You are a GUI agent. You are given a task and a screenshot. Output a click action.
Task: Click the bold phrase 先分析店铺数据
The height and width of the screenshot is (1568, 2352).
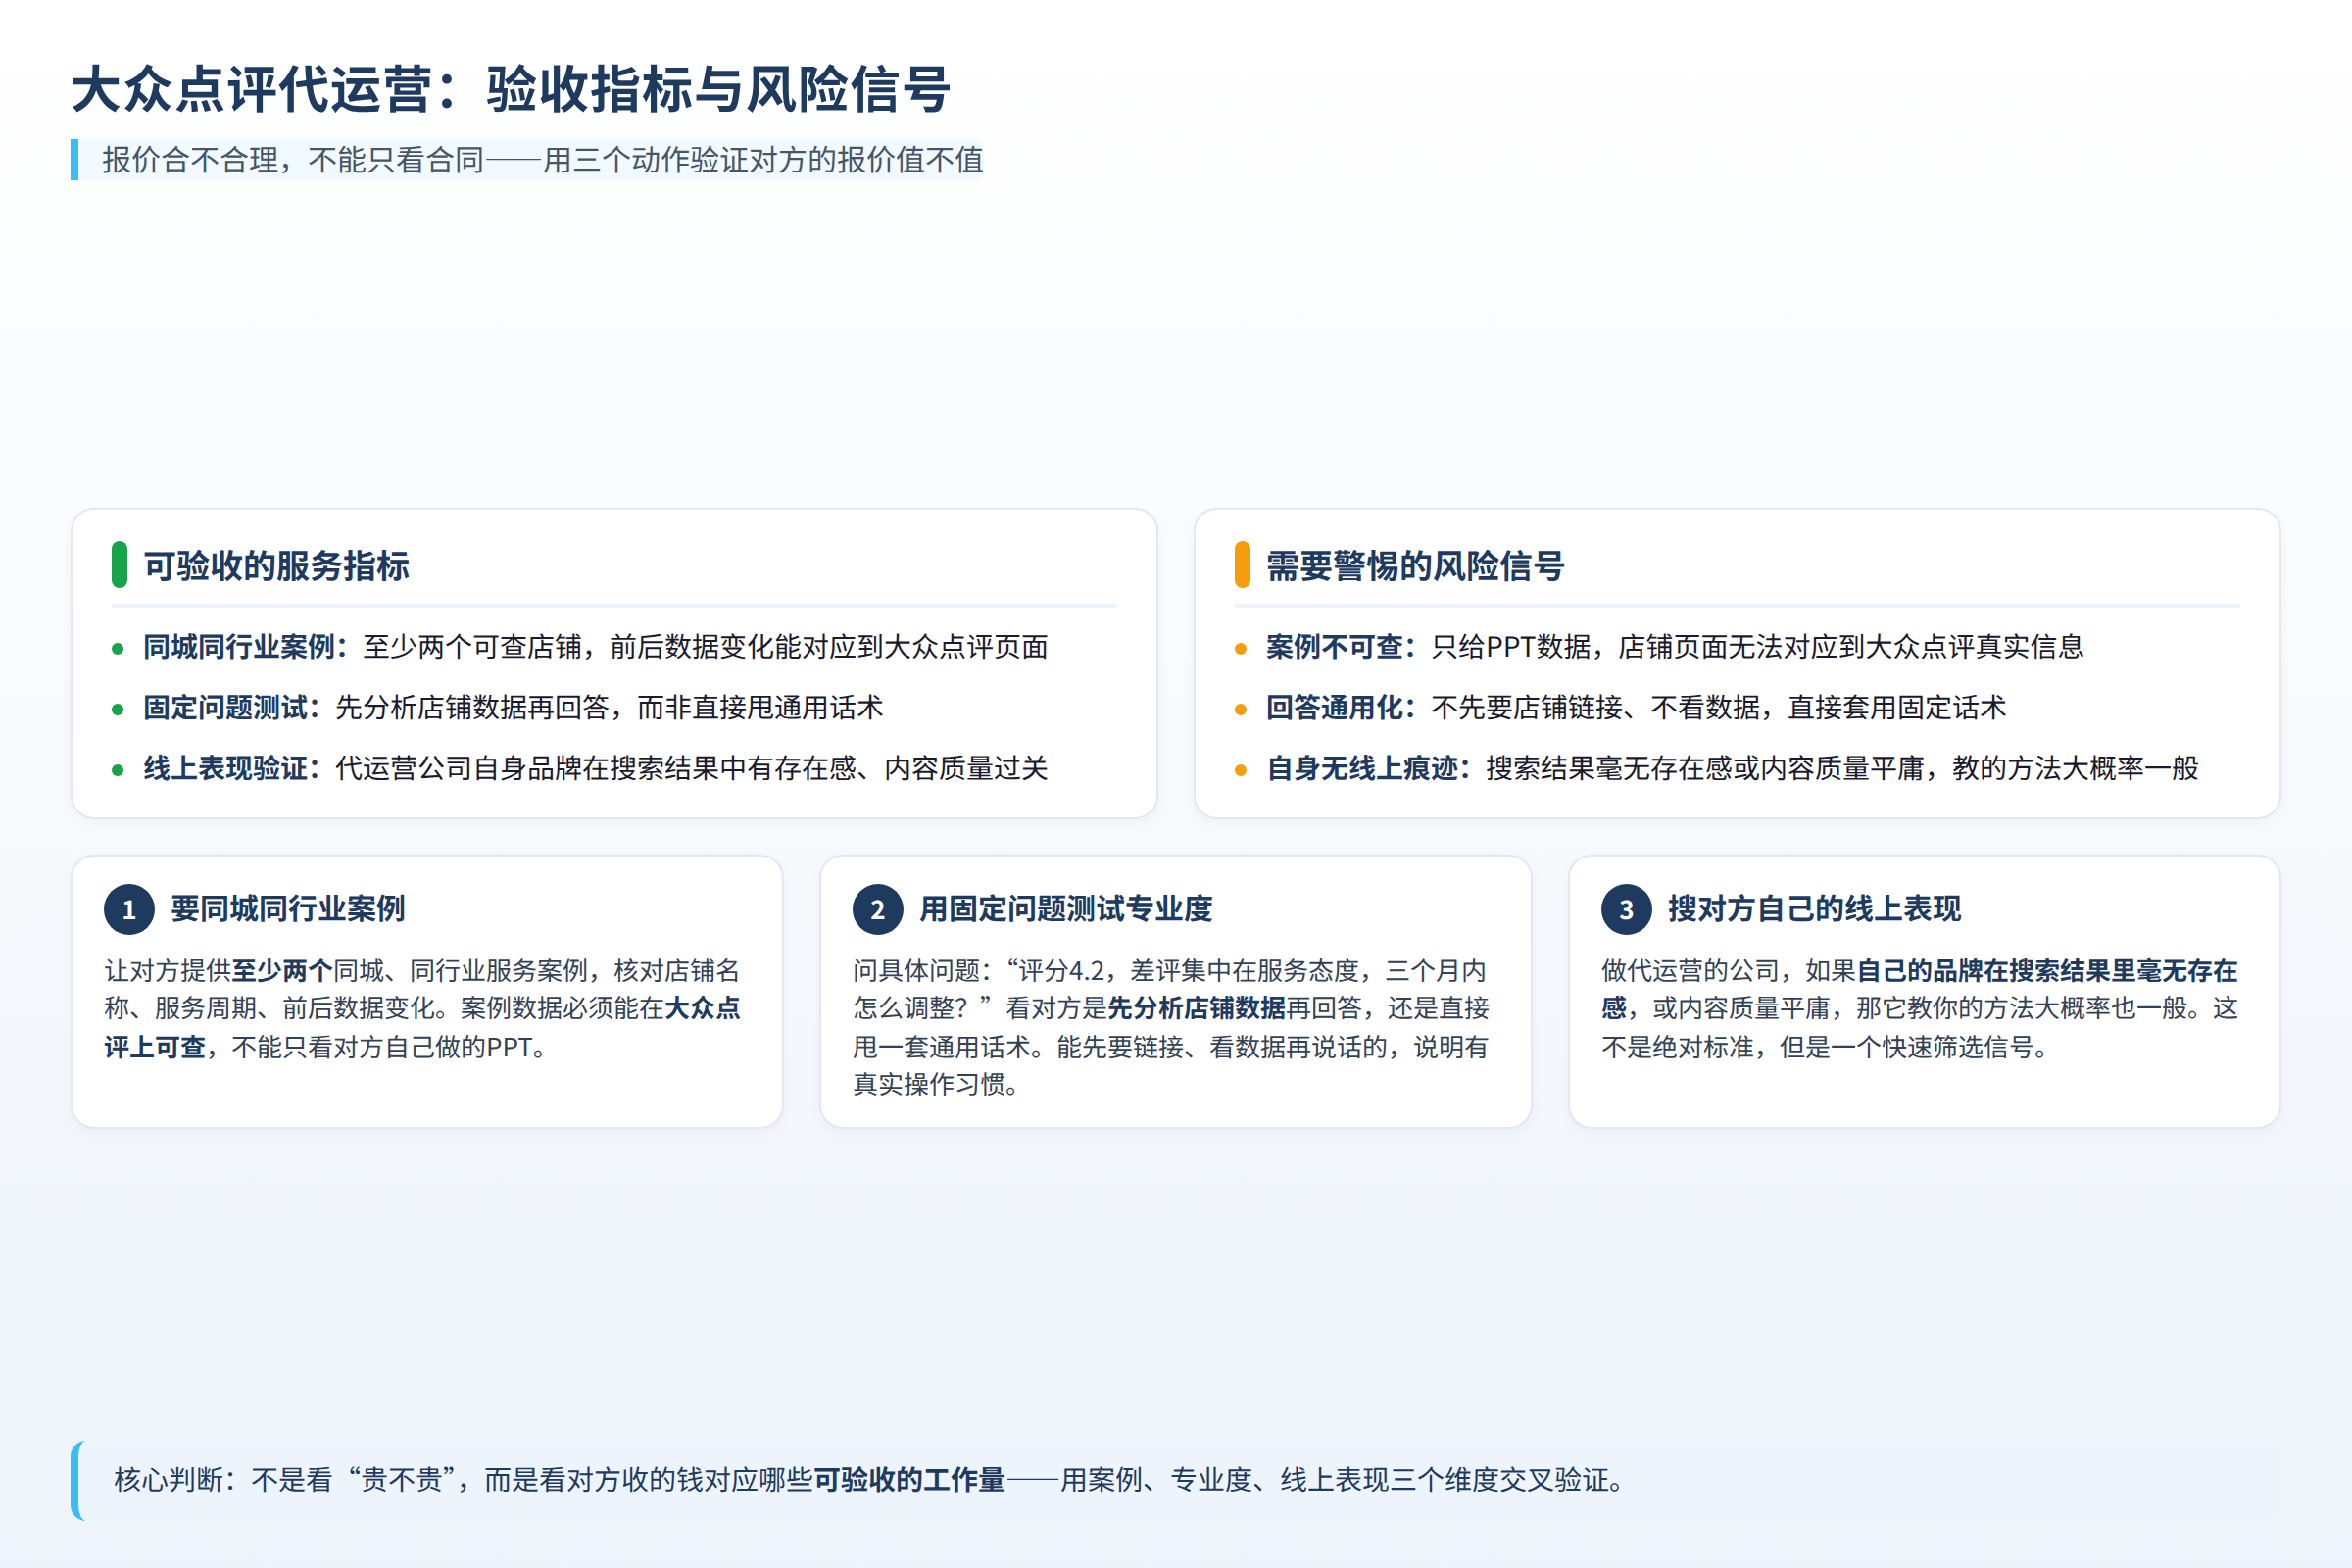[1196, 1008]
